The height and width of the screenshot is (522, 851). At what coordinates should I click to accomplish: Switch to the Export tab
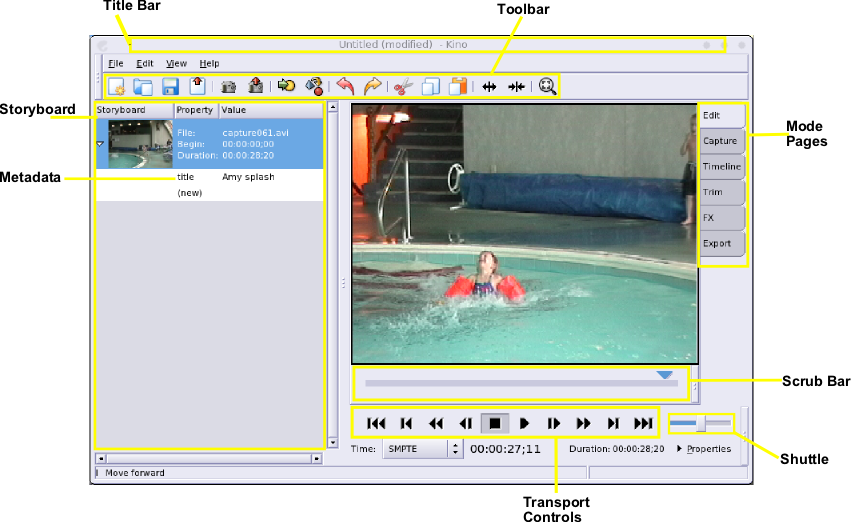click(x=717, y=244)
